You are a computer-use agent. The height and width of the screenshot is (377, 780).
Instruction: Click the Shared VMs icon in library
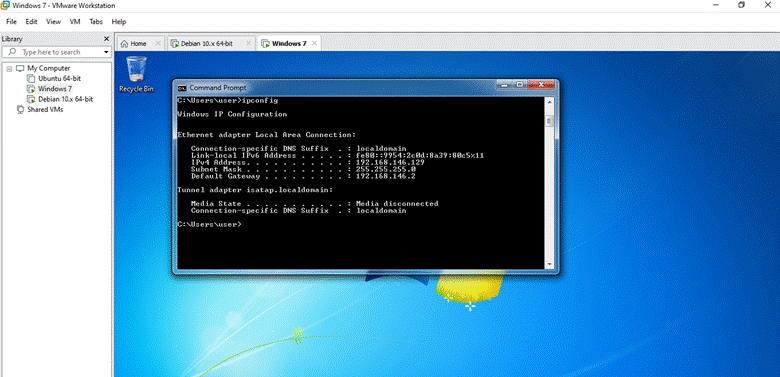(20, 110)
